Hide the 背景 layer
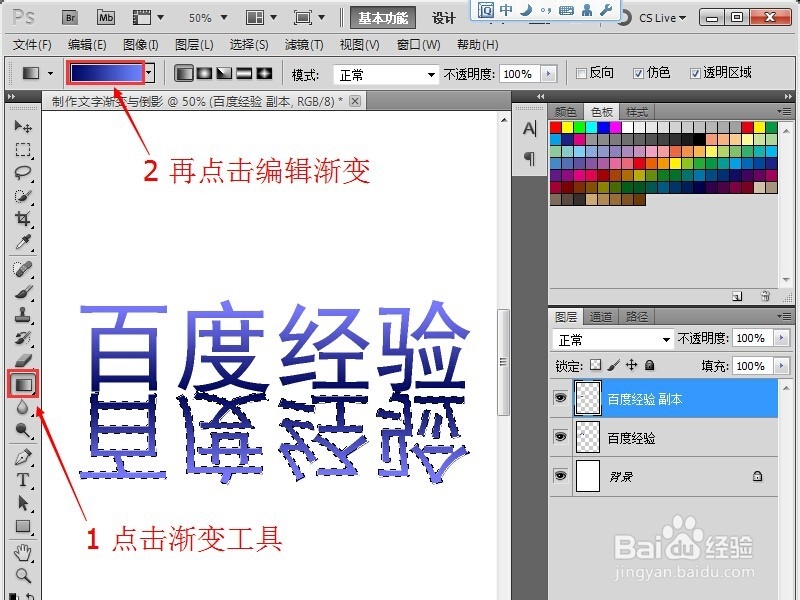This screenshot has width=800, height=600. click(561, 477)
